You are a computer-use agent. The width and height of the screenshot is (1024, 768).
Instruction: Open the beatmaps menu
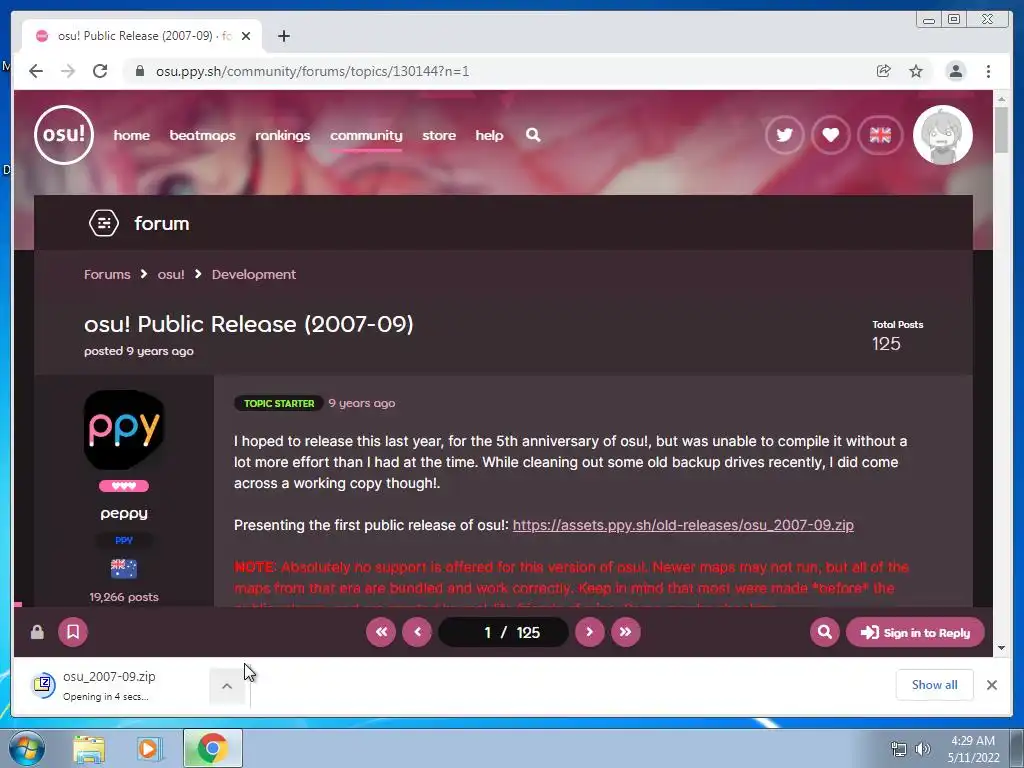(202, 135)
